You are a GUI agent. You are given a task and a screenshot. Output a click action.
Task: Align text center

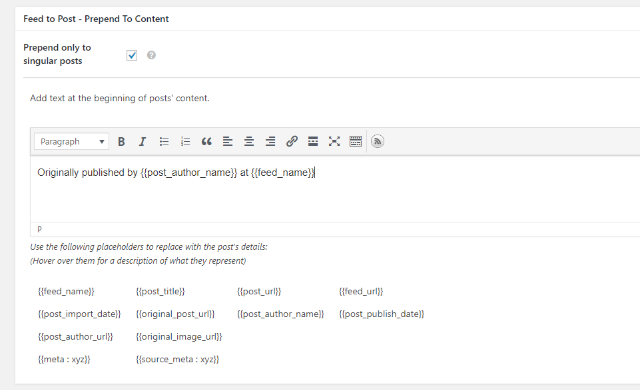click(249, 142)
